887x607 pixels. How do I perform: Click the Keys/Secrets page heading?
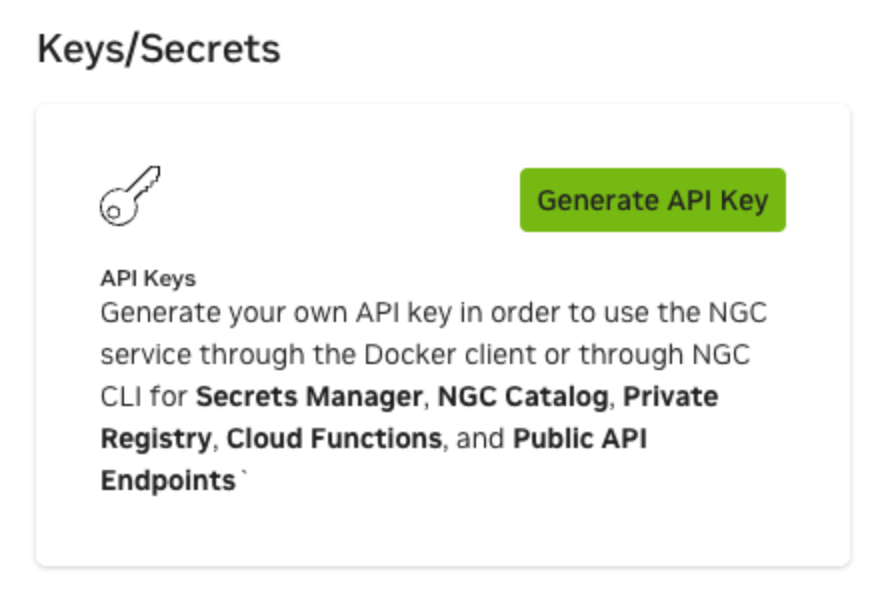click(159, 49)
